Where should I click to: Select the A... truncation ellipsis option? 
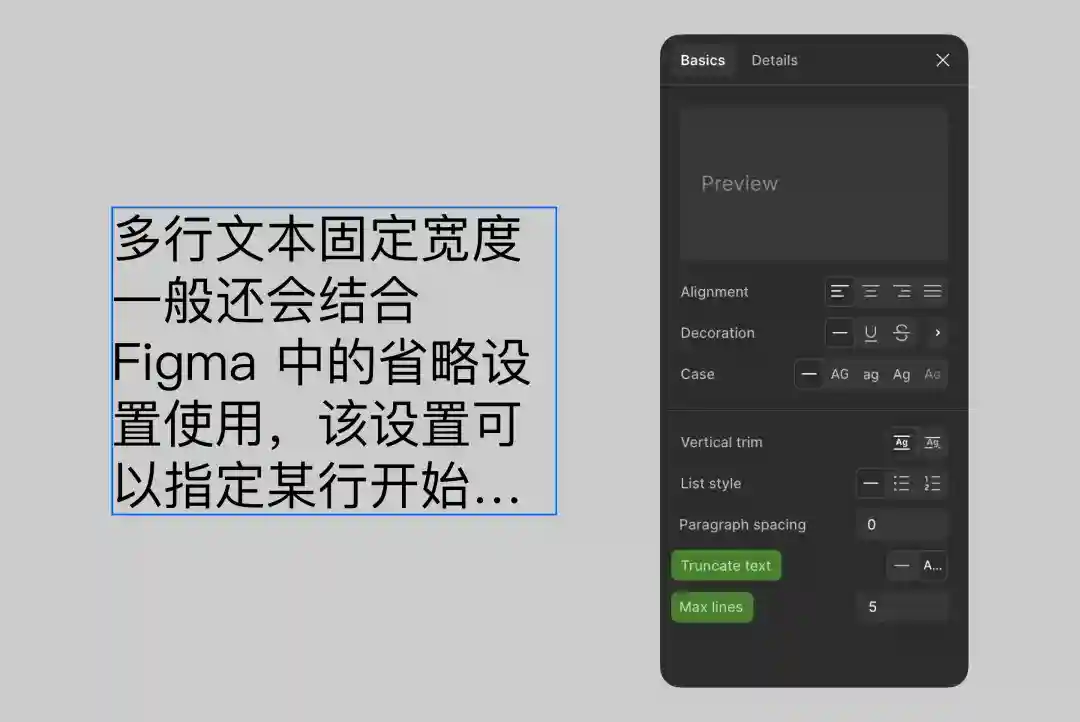(932, 565)
